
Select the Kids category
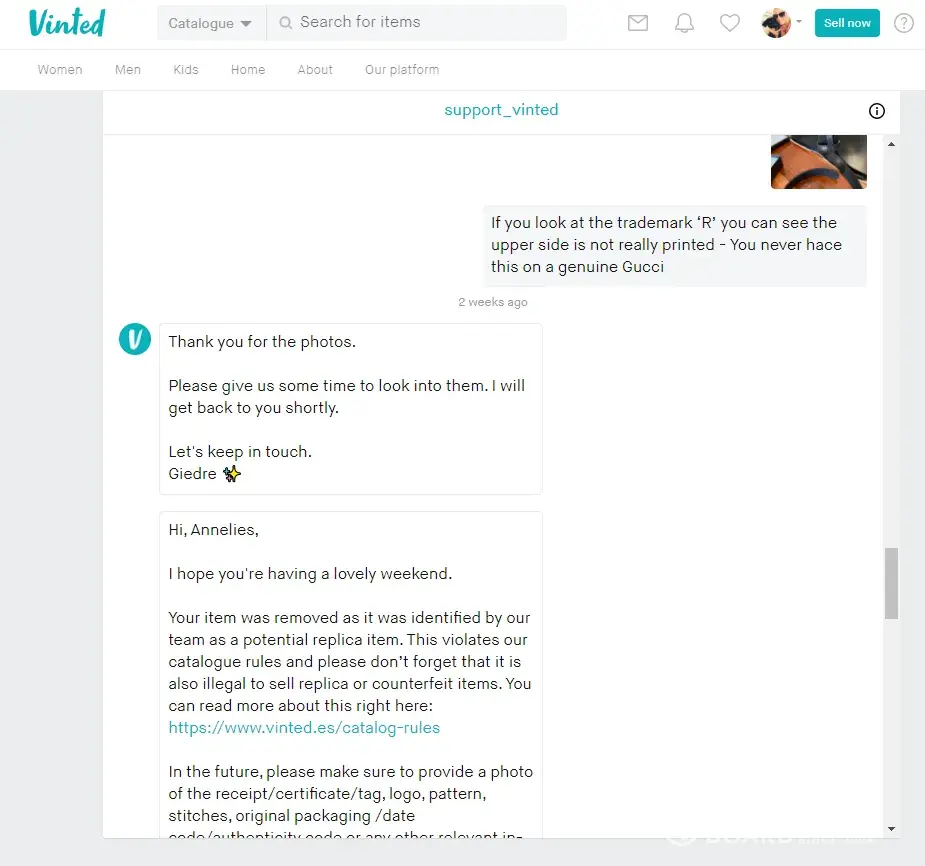coord(186,70)
